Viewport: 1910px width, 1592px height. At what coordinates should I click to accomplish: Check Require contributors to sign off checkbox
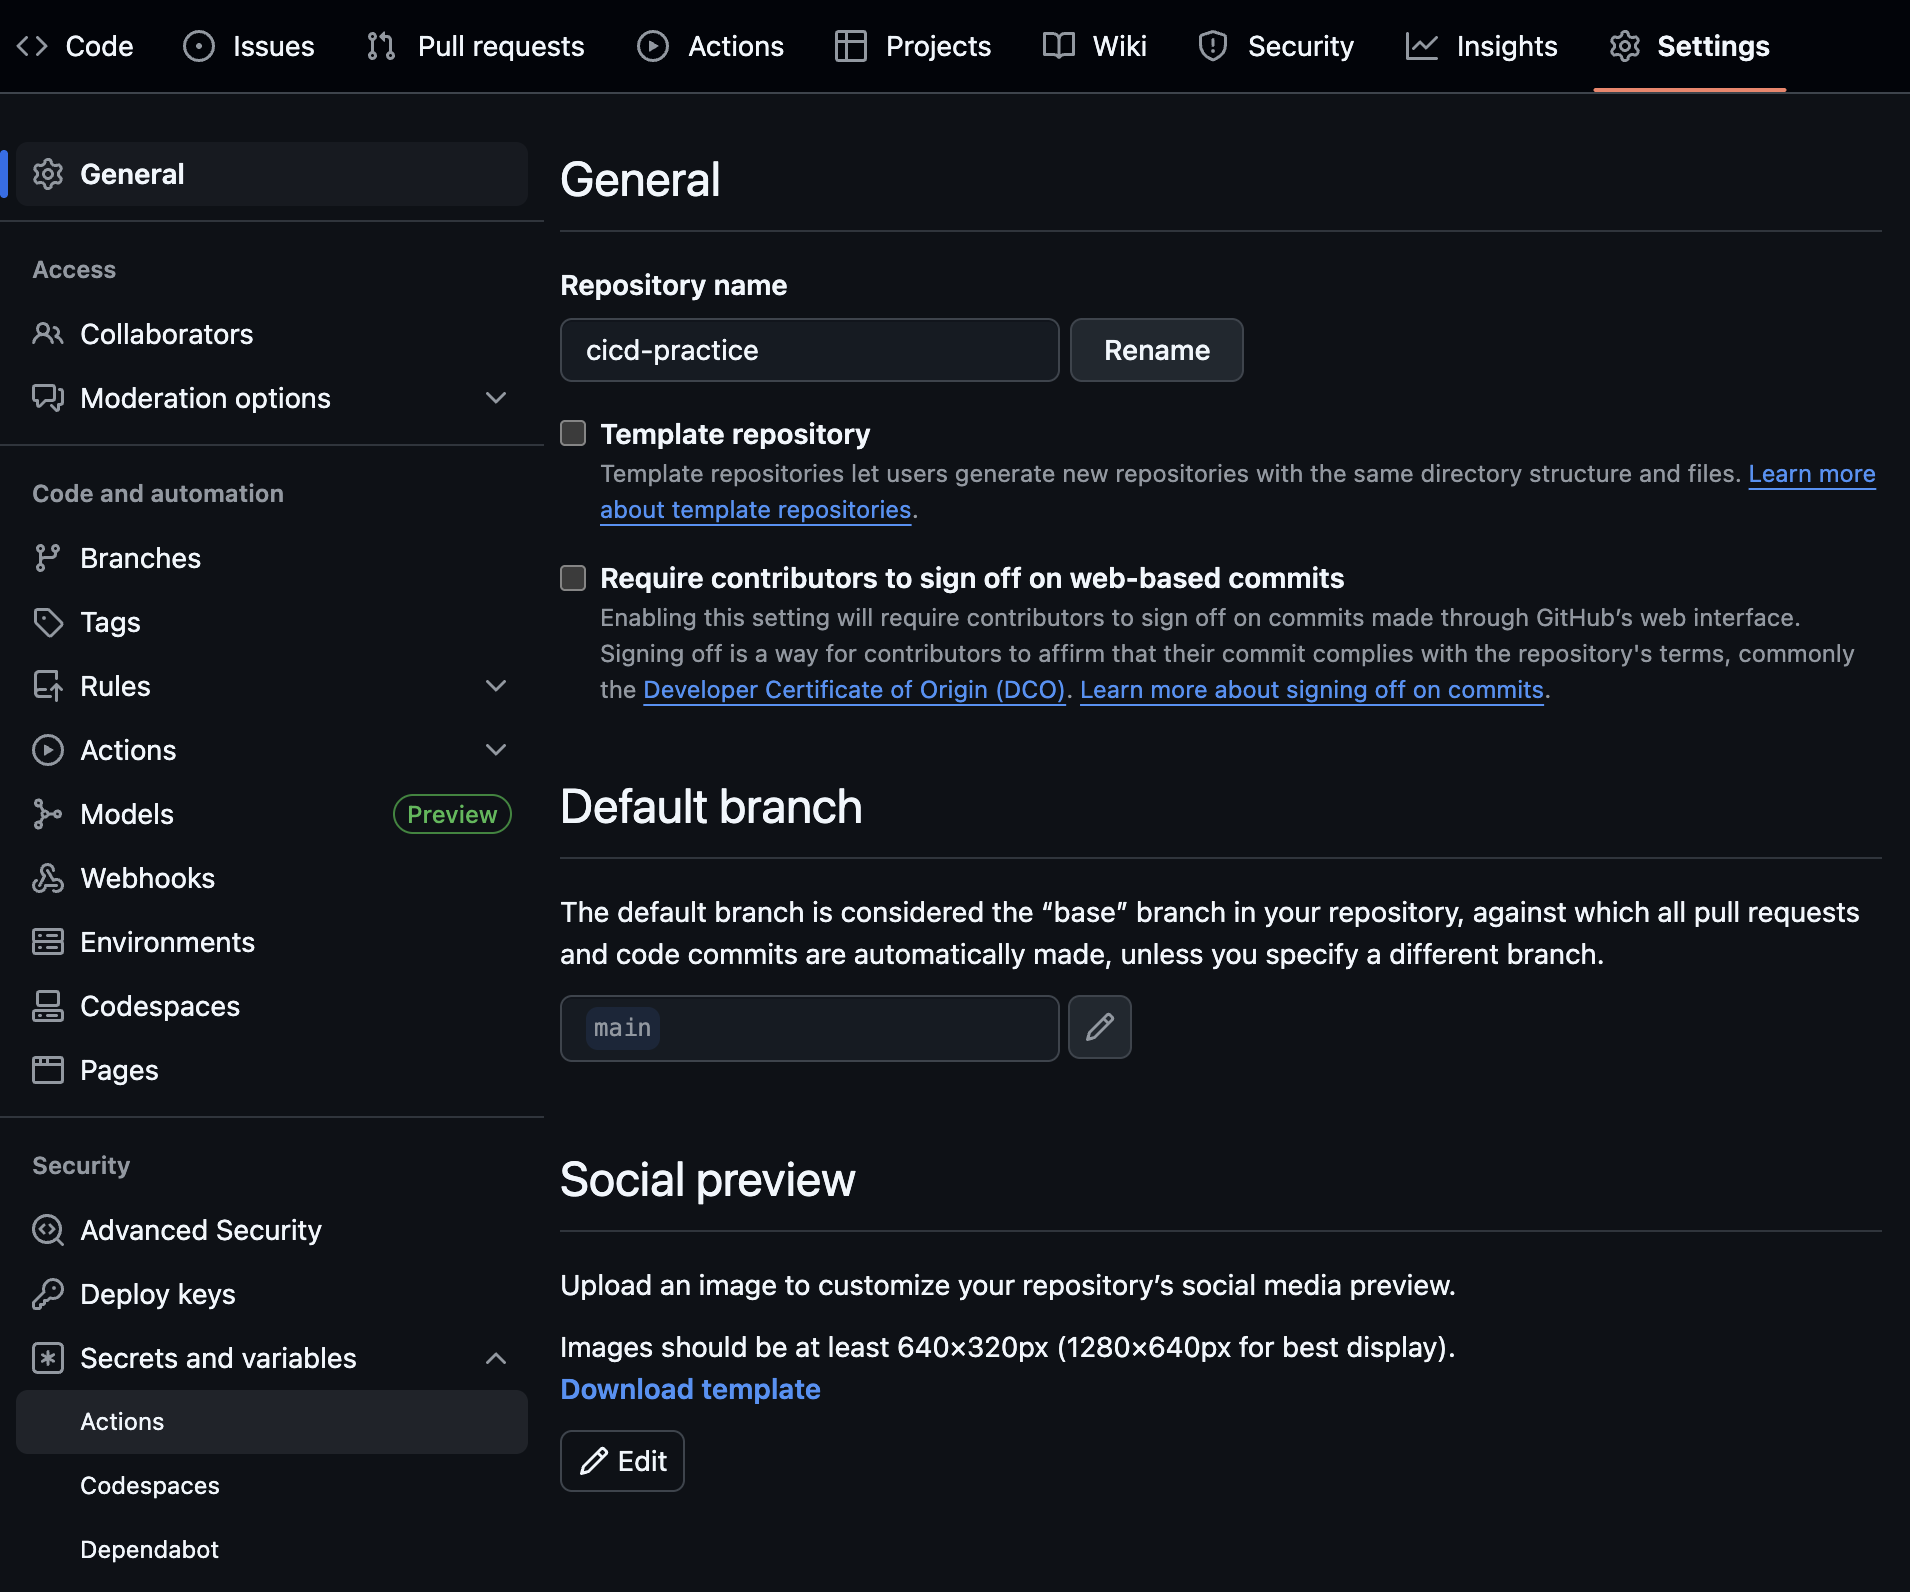coord(573,578)
